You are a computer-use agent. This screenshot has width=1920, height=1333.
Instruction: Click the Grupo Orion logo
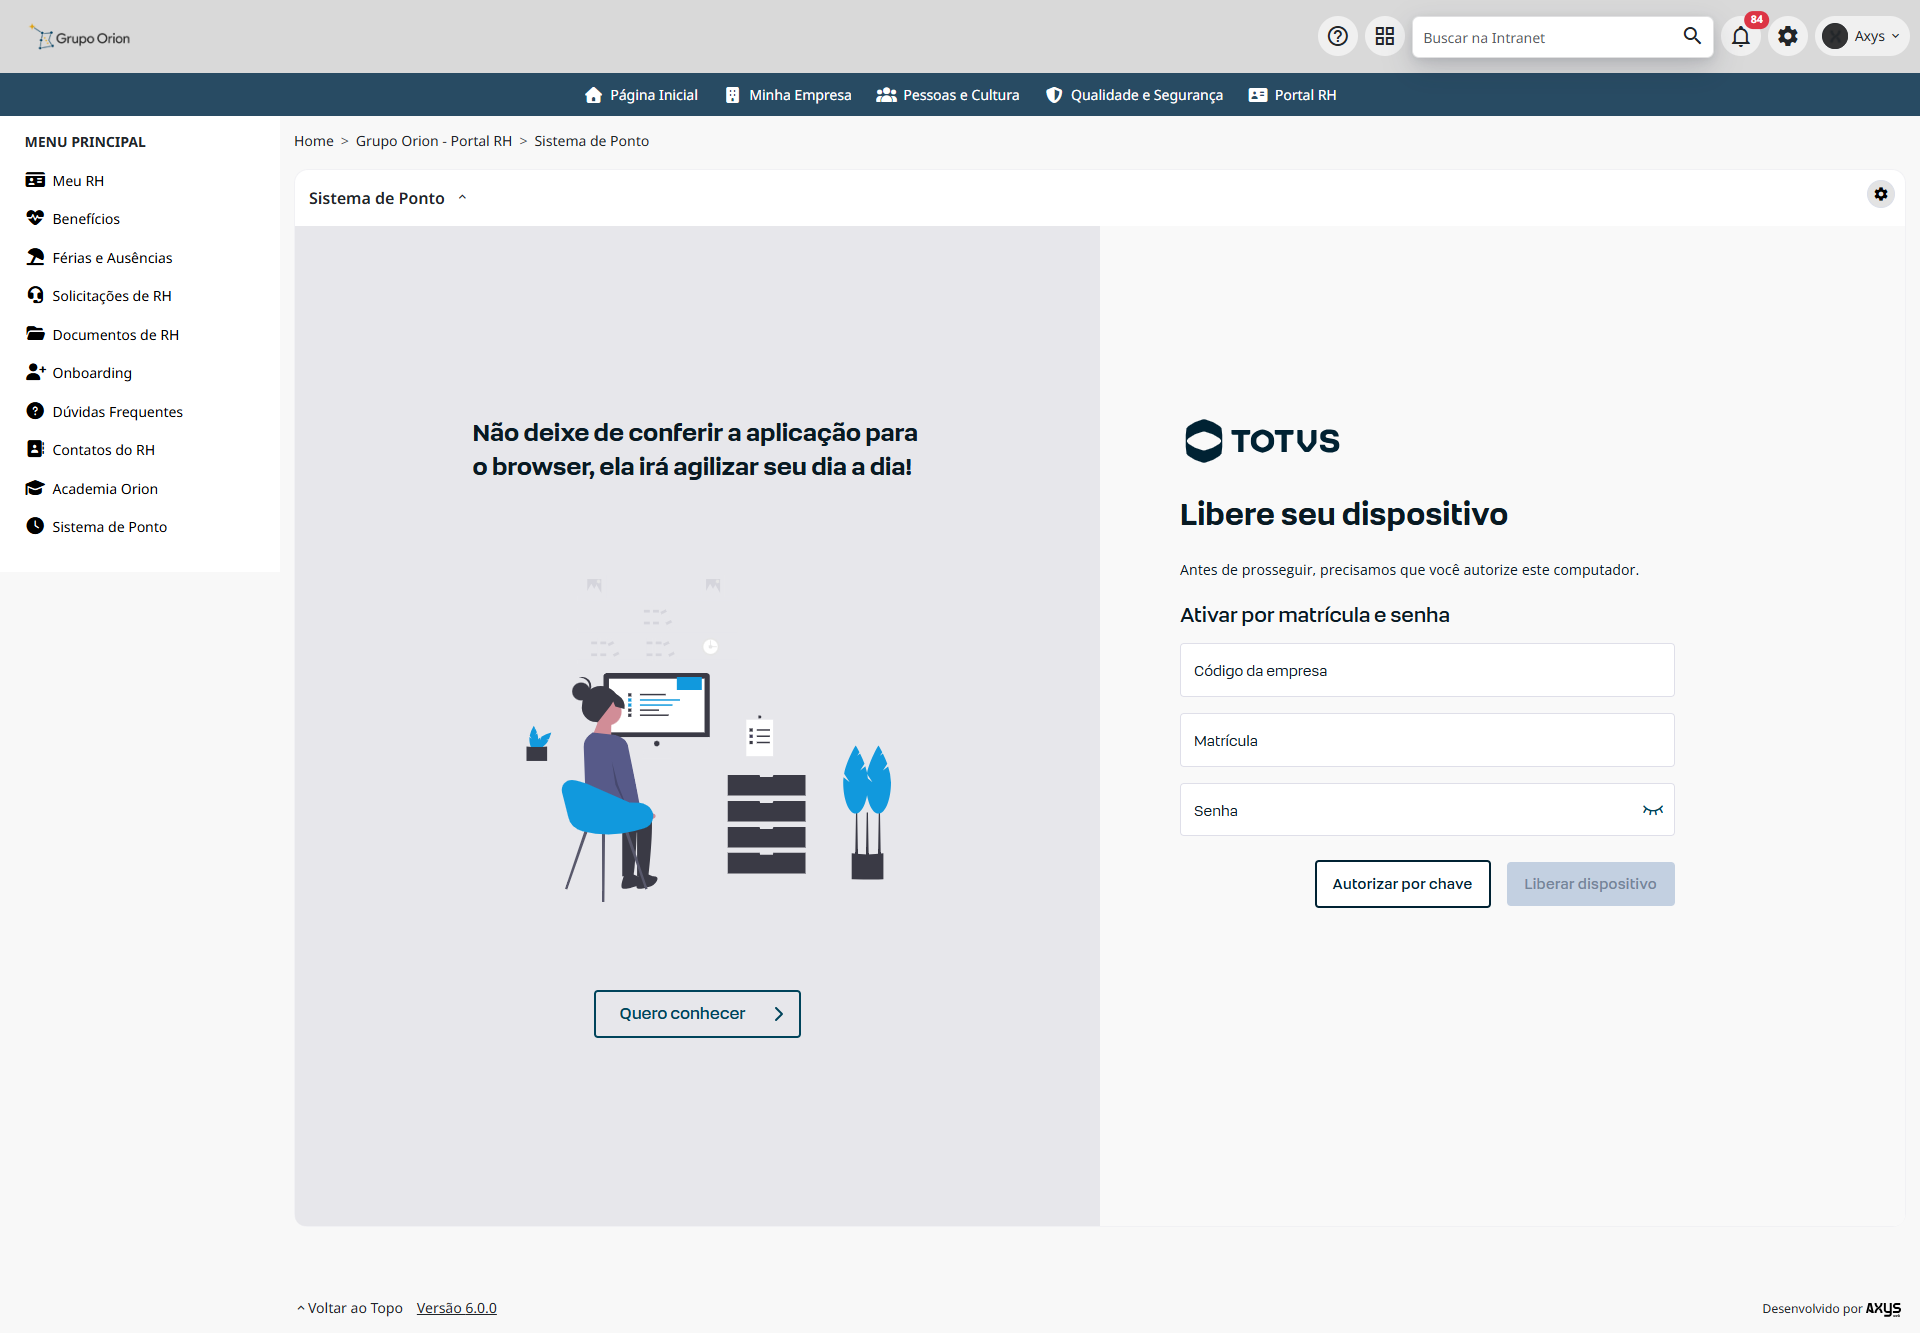[80, 37]
